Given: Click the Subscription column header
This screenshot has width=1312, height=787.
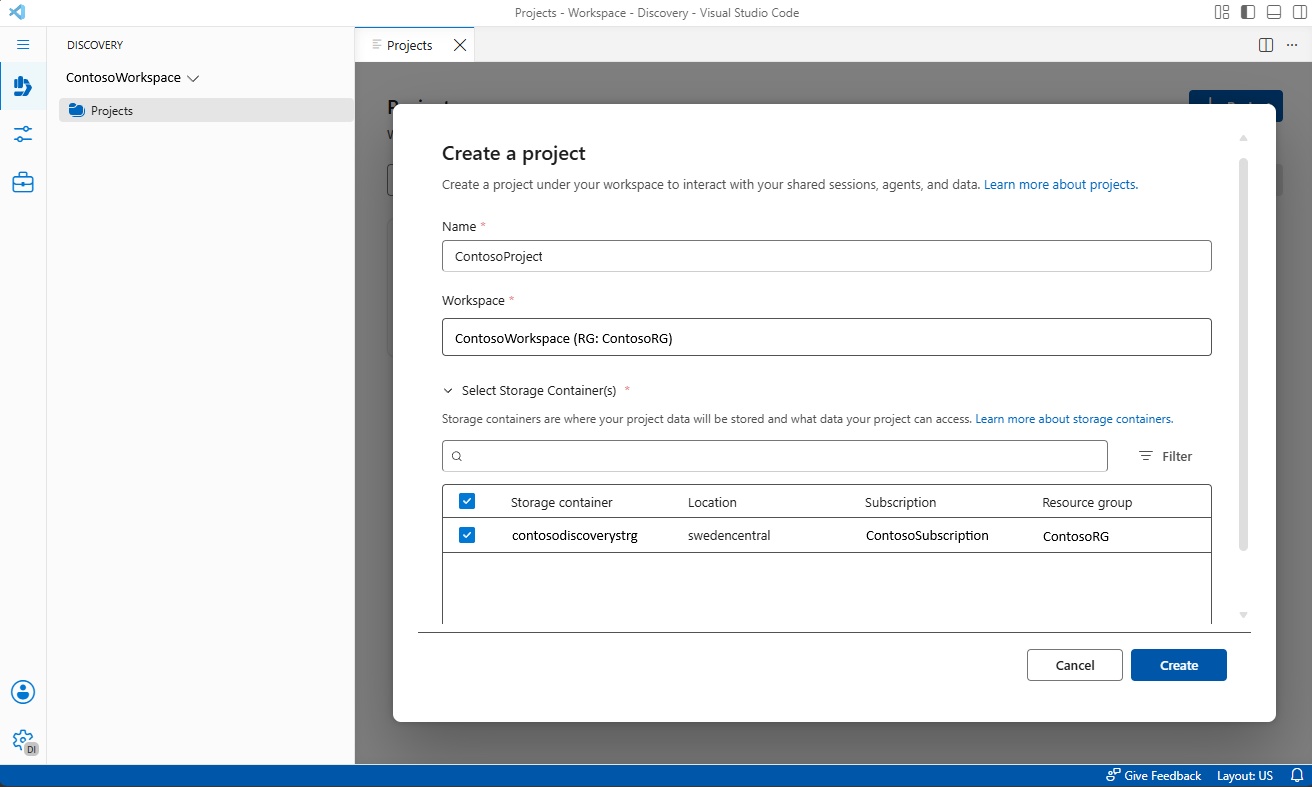Looking at the screenshot, I should pyautogui.click(x=901, y=502).
